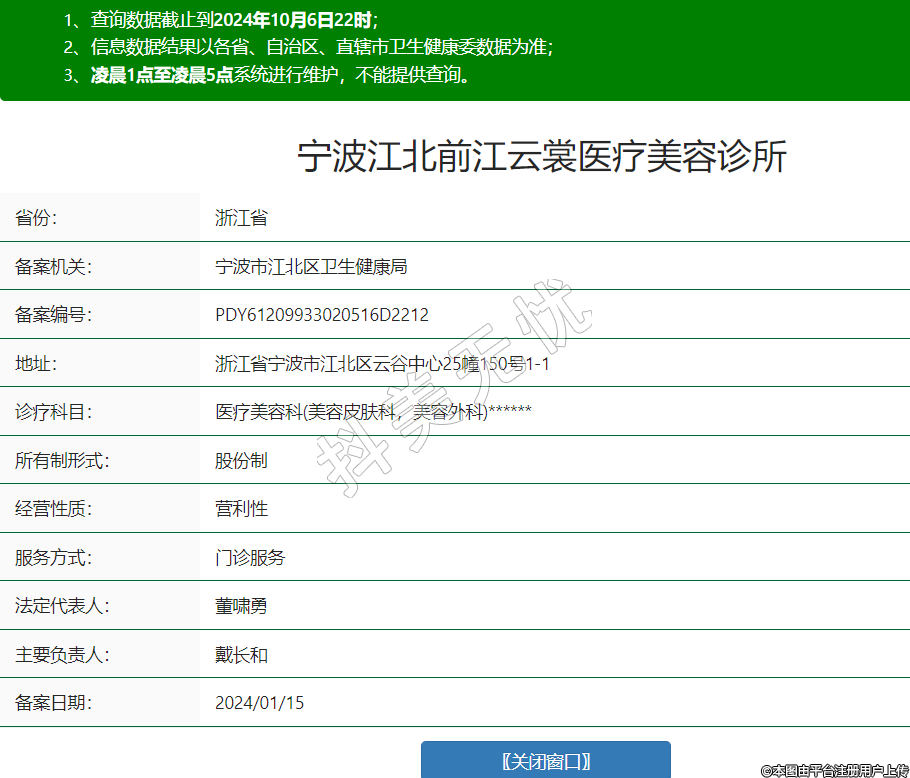Click the filing date 2024/01/15
910x778 pixels.
coord(259,703)
